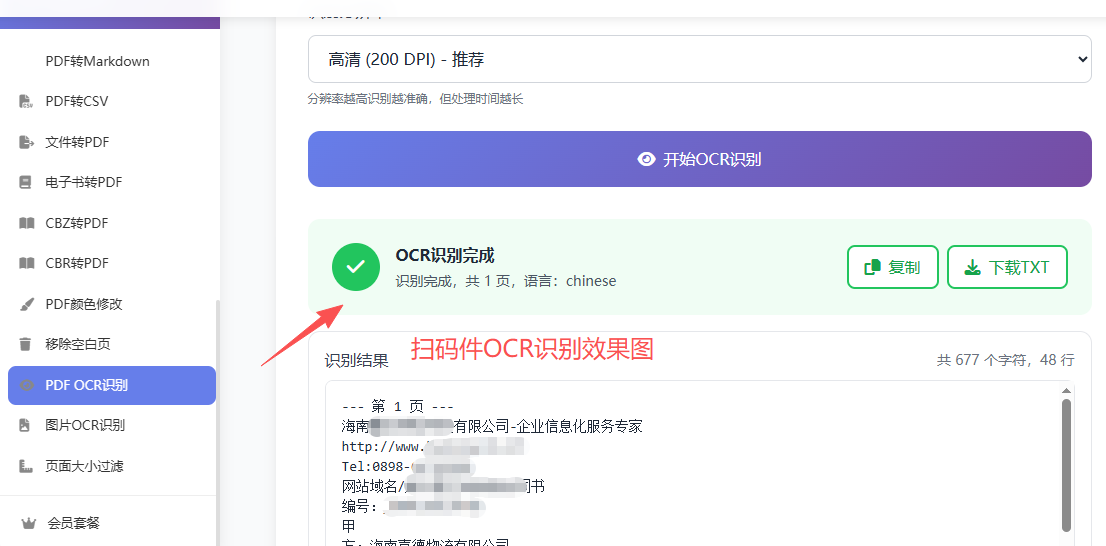Screen dimensions: 1106x546
Task: Open PDF转Markdown in the sidebar
Action: coord(97,61)
